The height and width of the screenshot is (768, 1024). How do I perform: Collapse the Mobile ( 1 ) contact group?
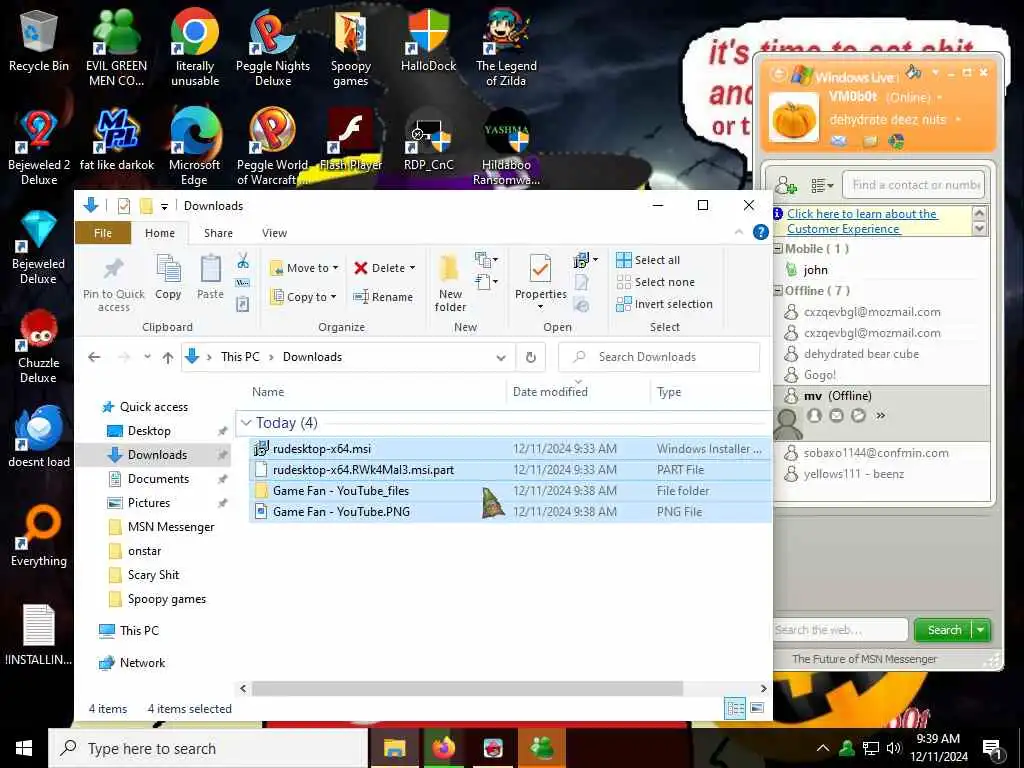click(778, 249)
